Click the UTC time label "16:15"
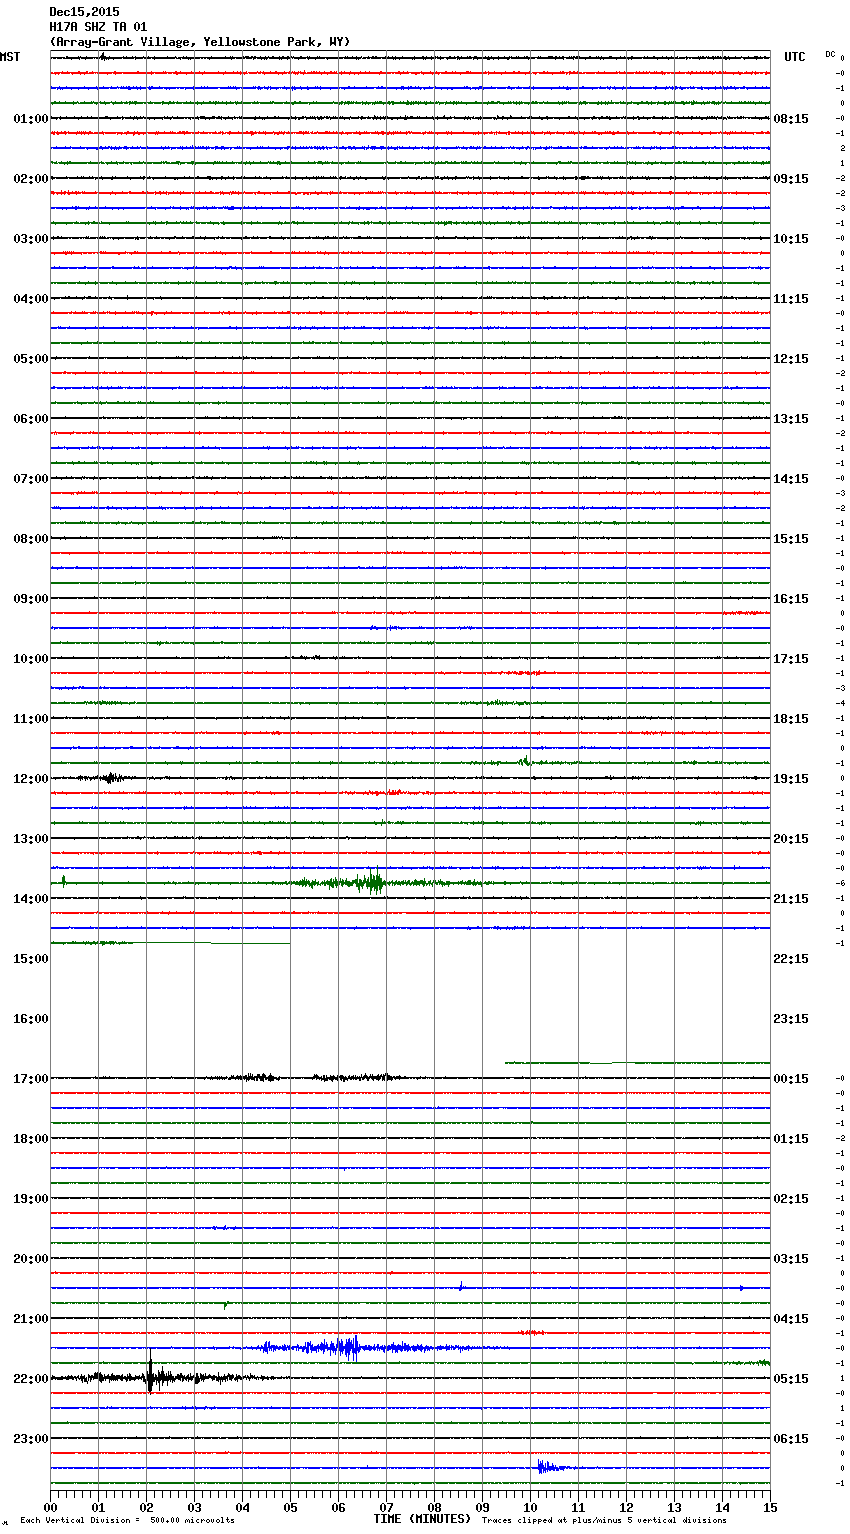Screen dimensions: 850x1534 coord(791,599)
